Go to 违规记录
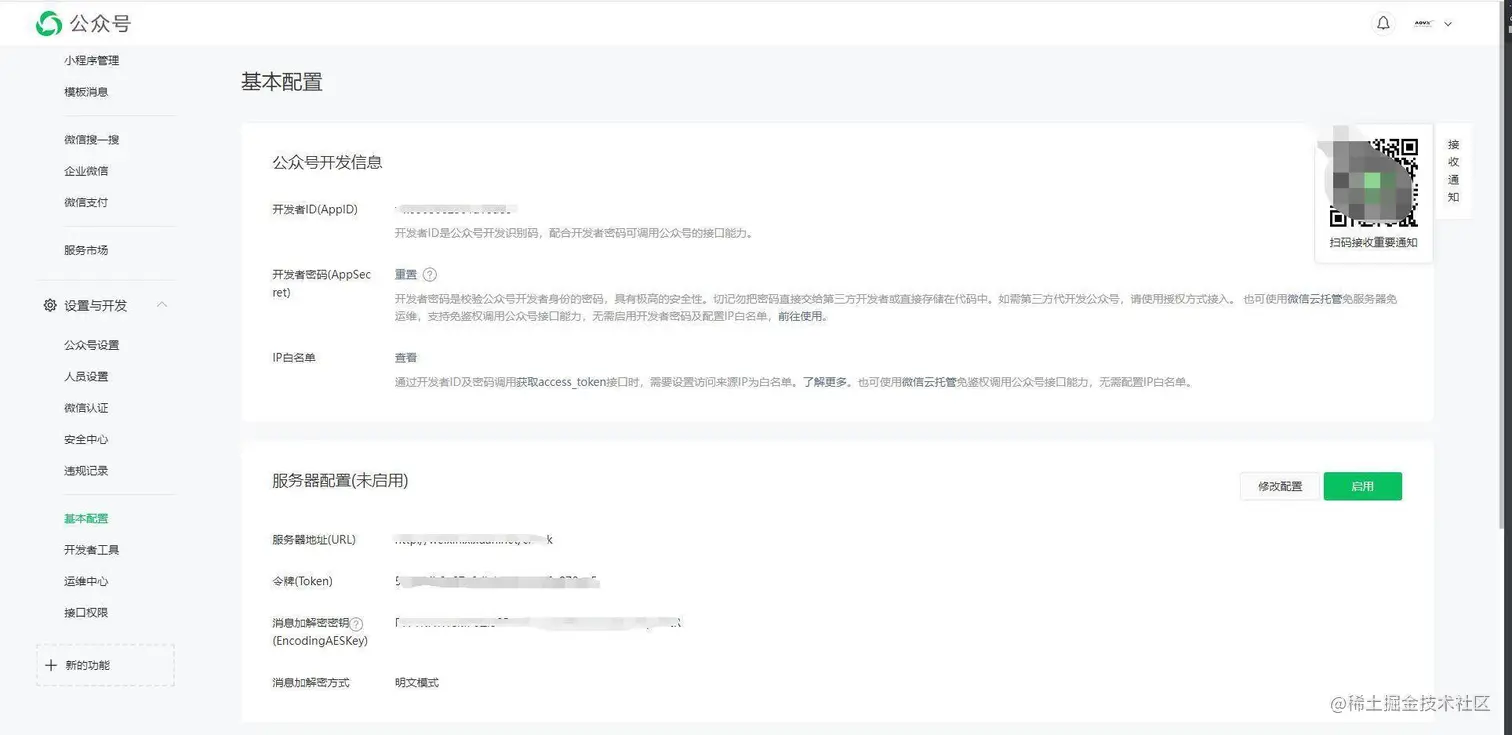Screen dimensions: 1512x735 [x=86, y=471]
